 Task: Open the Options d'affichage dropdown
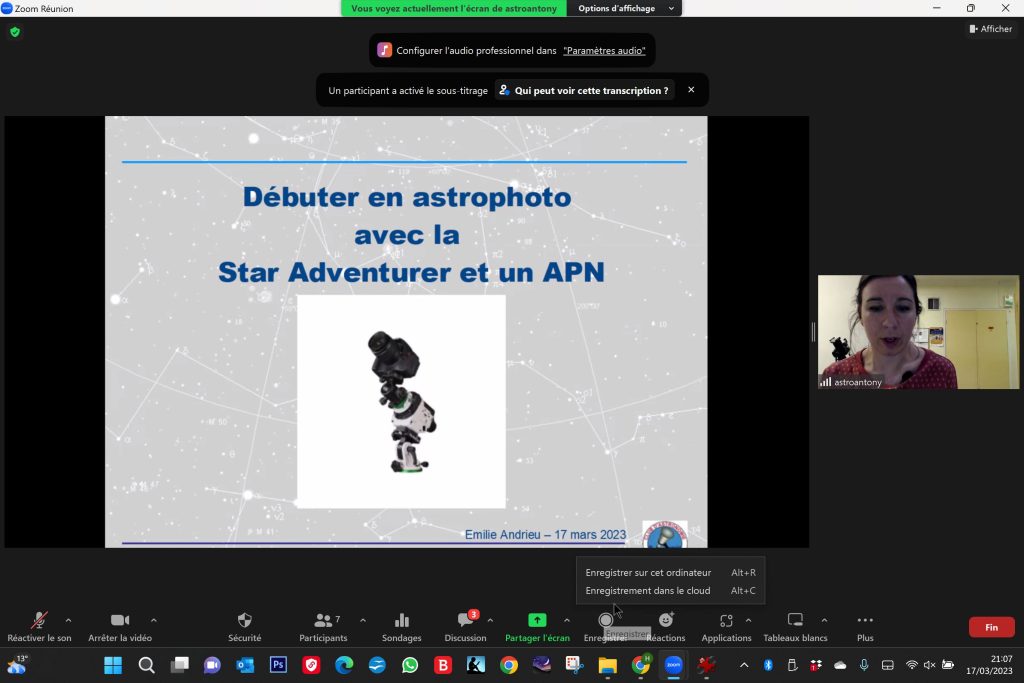click(x=625, y=8)
